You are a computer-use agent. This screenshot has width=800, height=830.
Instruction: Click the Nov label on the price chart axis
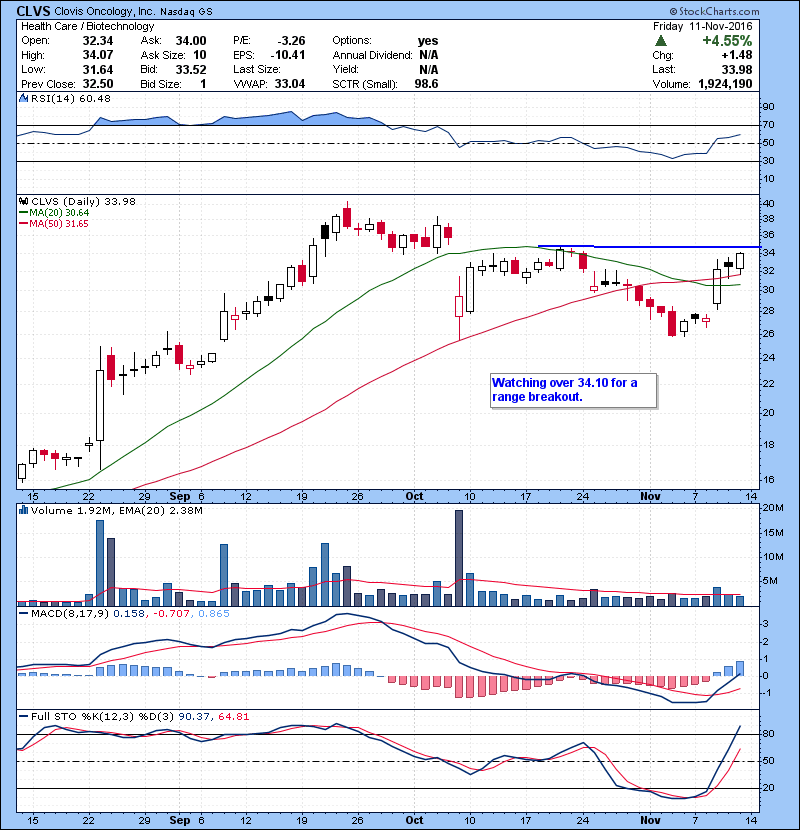650,496
